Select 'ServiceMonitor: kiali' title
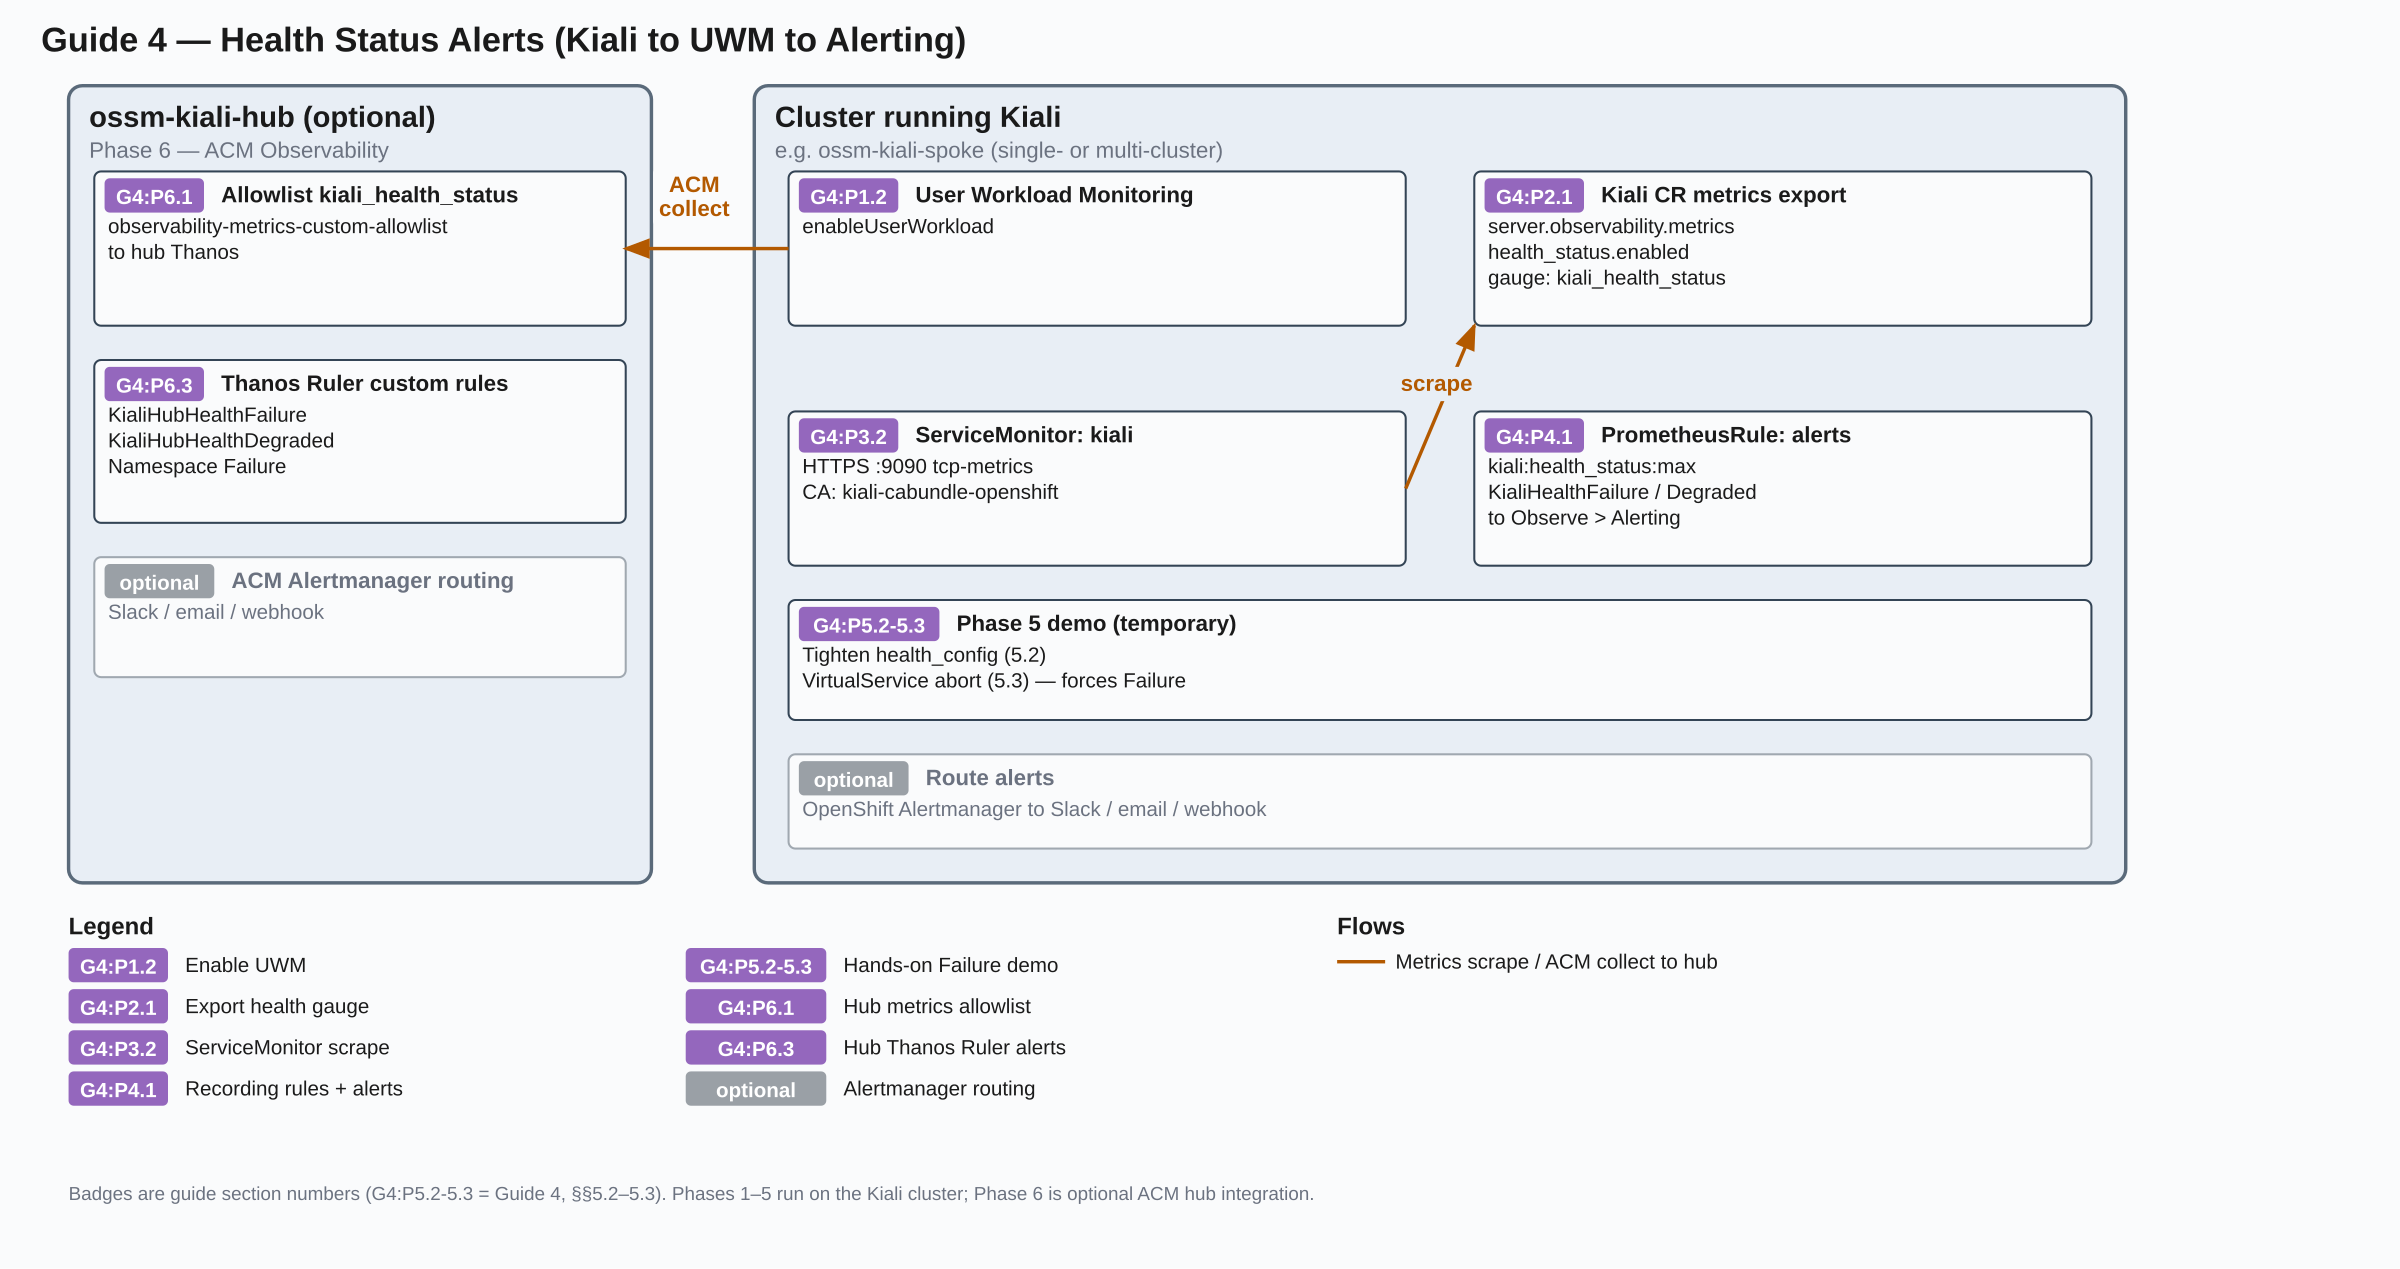The image size is (2400, 1269). [x=1024, y=435]
